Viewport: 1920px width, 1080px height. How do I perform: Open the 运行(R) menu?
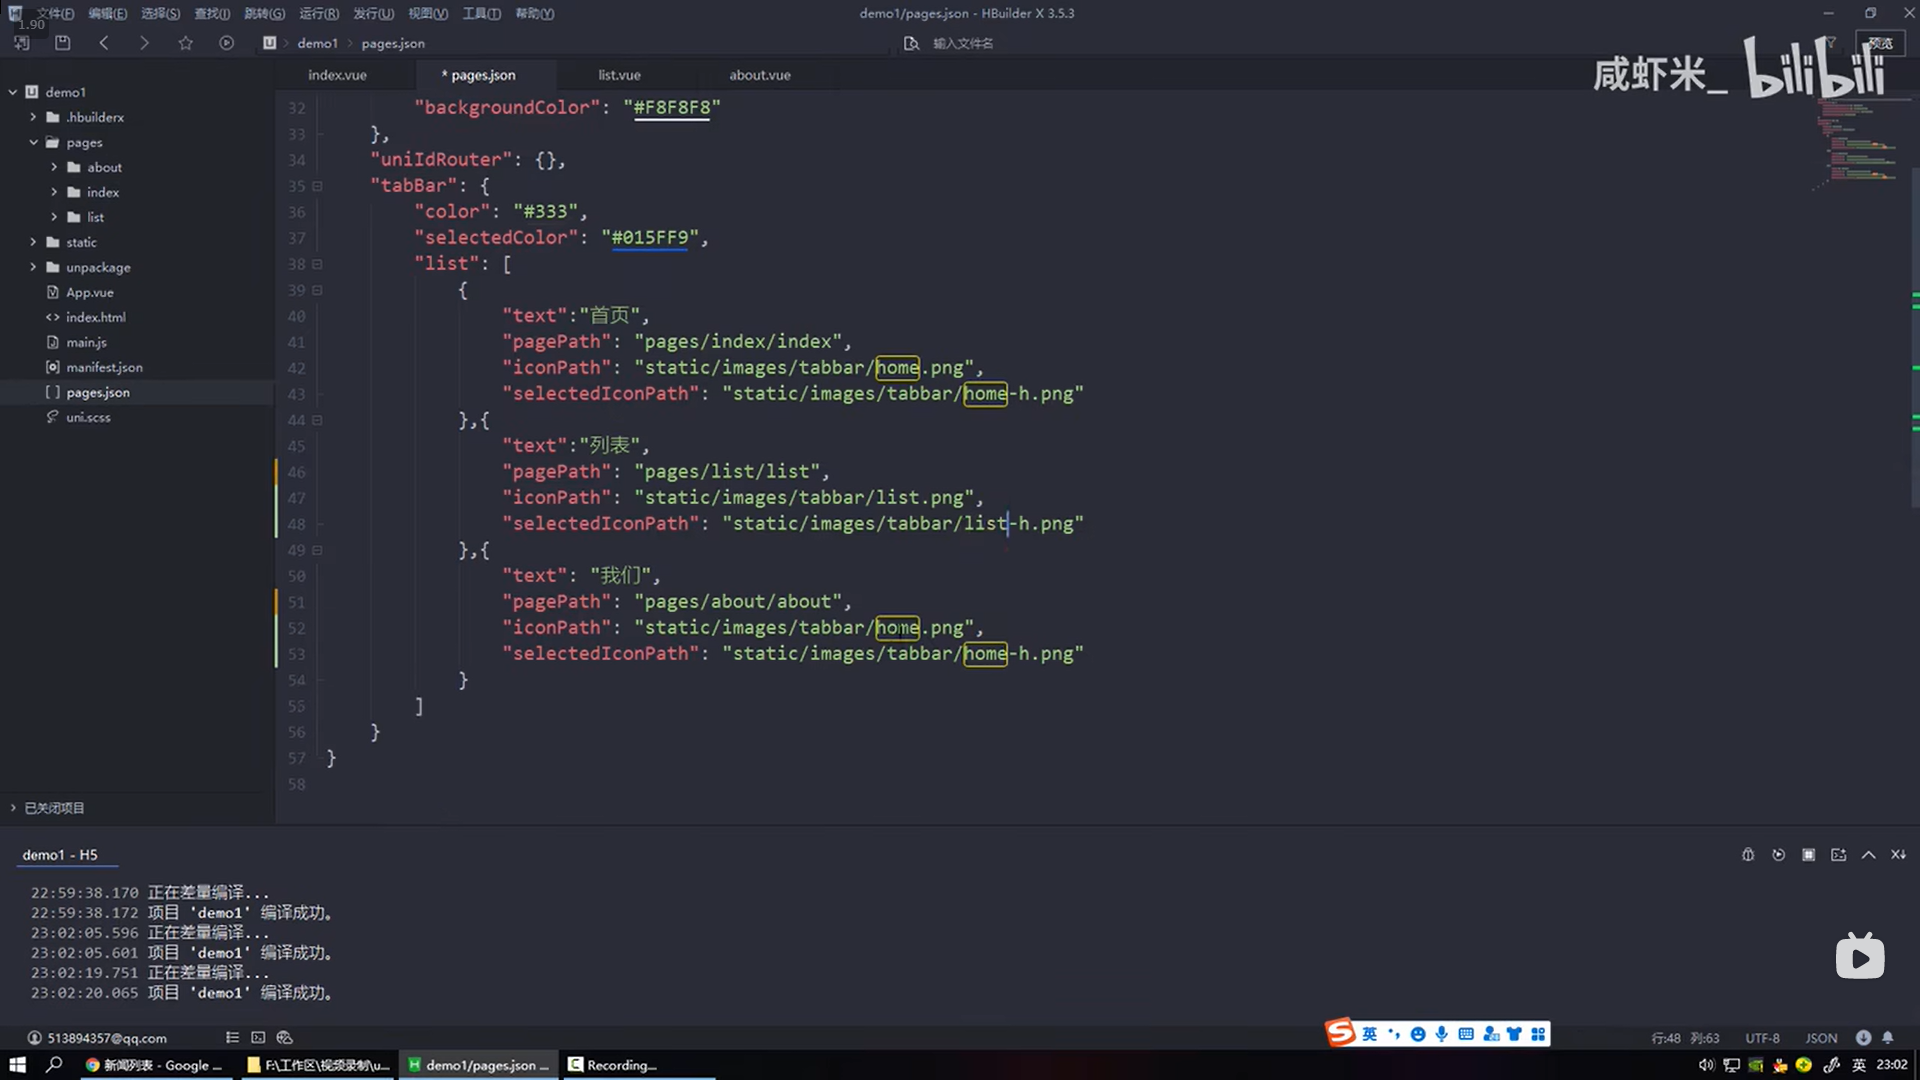319,13
